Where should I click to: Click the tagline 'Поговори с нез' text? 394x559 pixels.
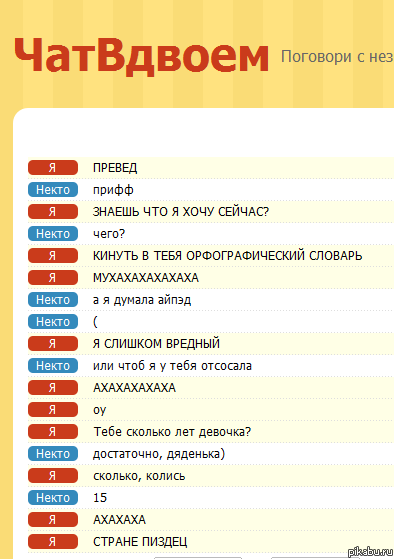tap(337, 57)
